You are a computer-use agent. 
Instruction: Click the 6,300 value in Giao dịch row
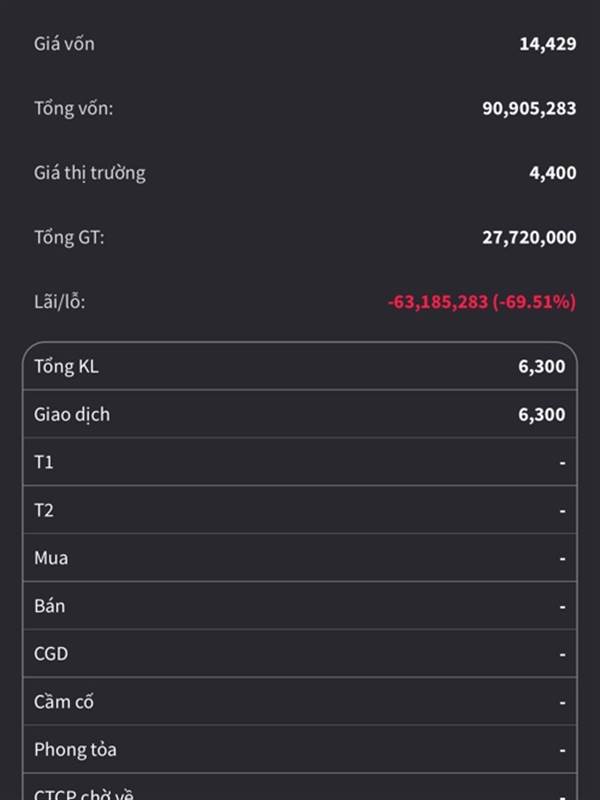(x=541, y=414)
